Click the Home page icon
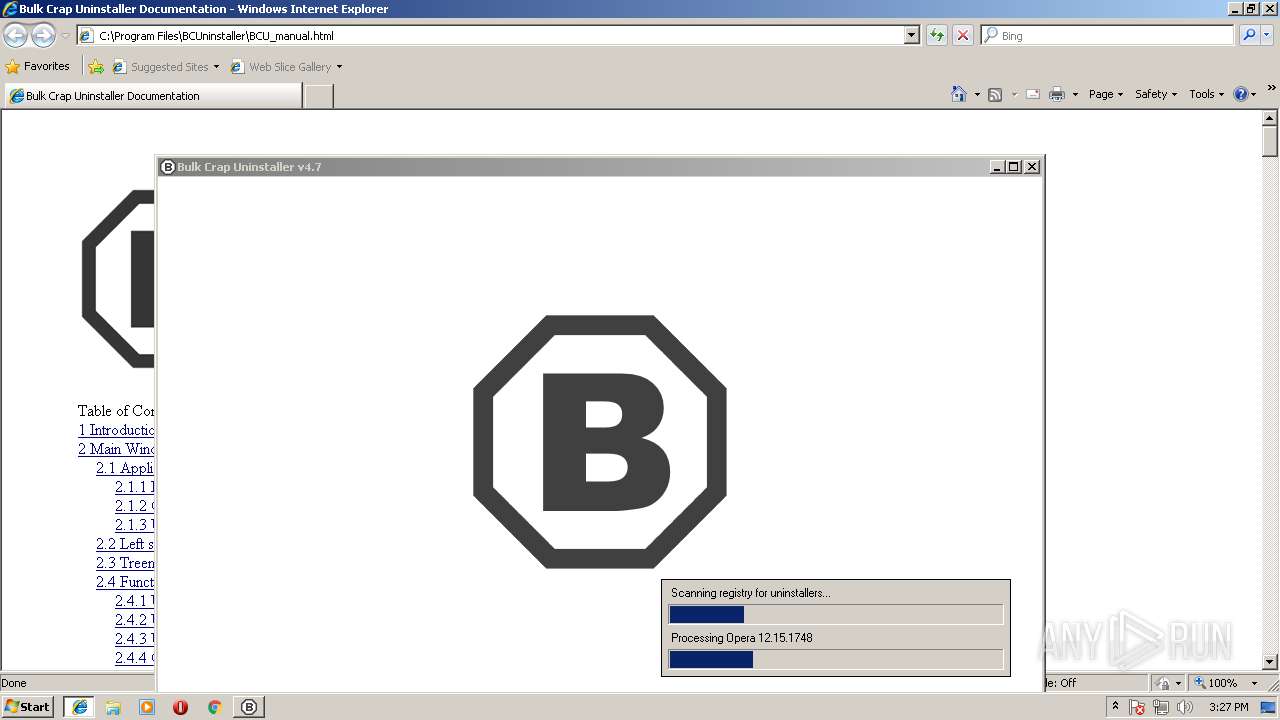1280x720 pixels. (x=959, y=94)
